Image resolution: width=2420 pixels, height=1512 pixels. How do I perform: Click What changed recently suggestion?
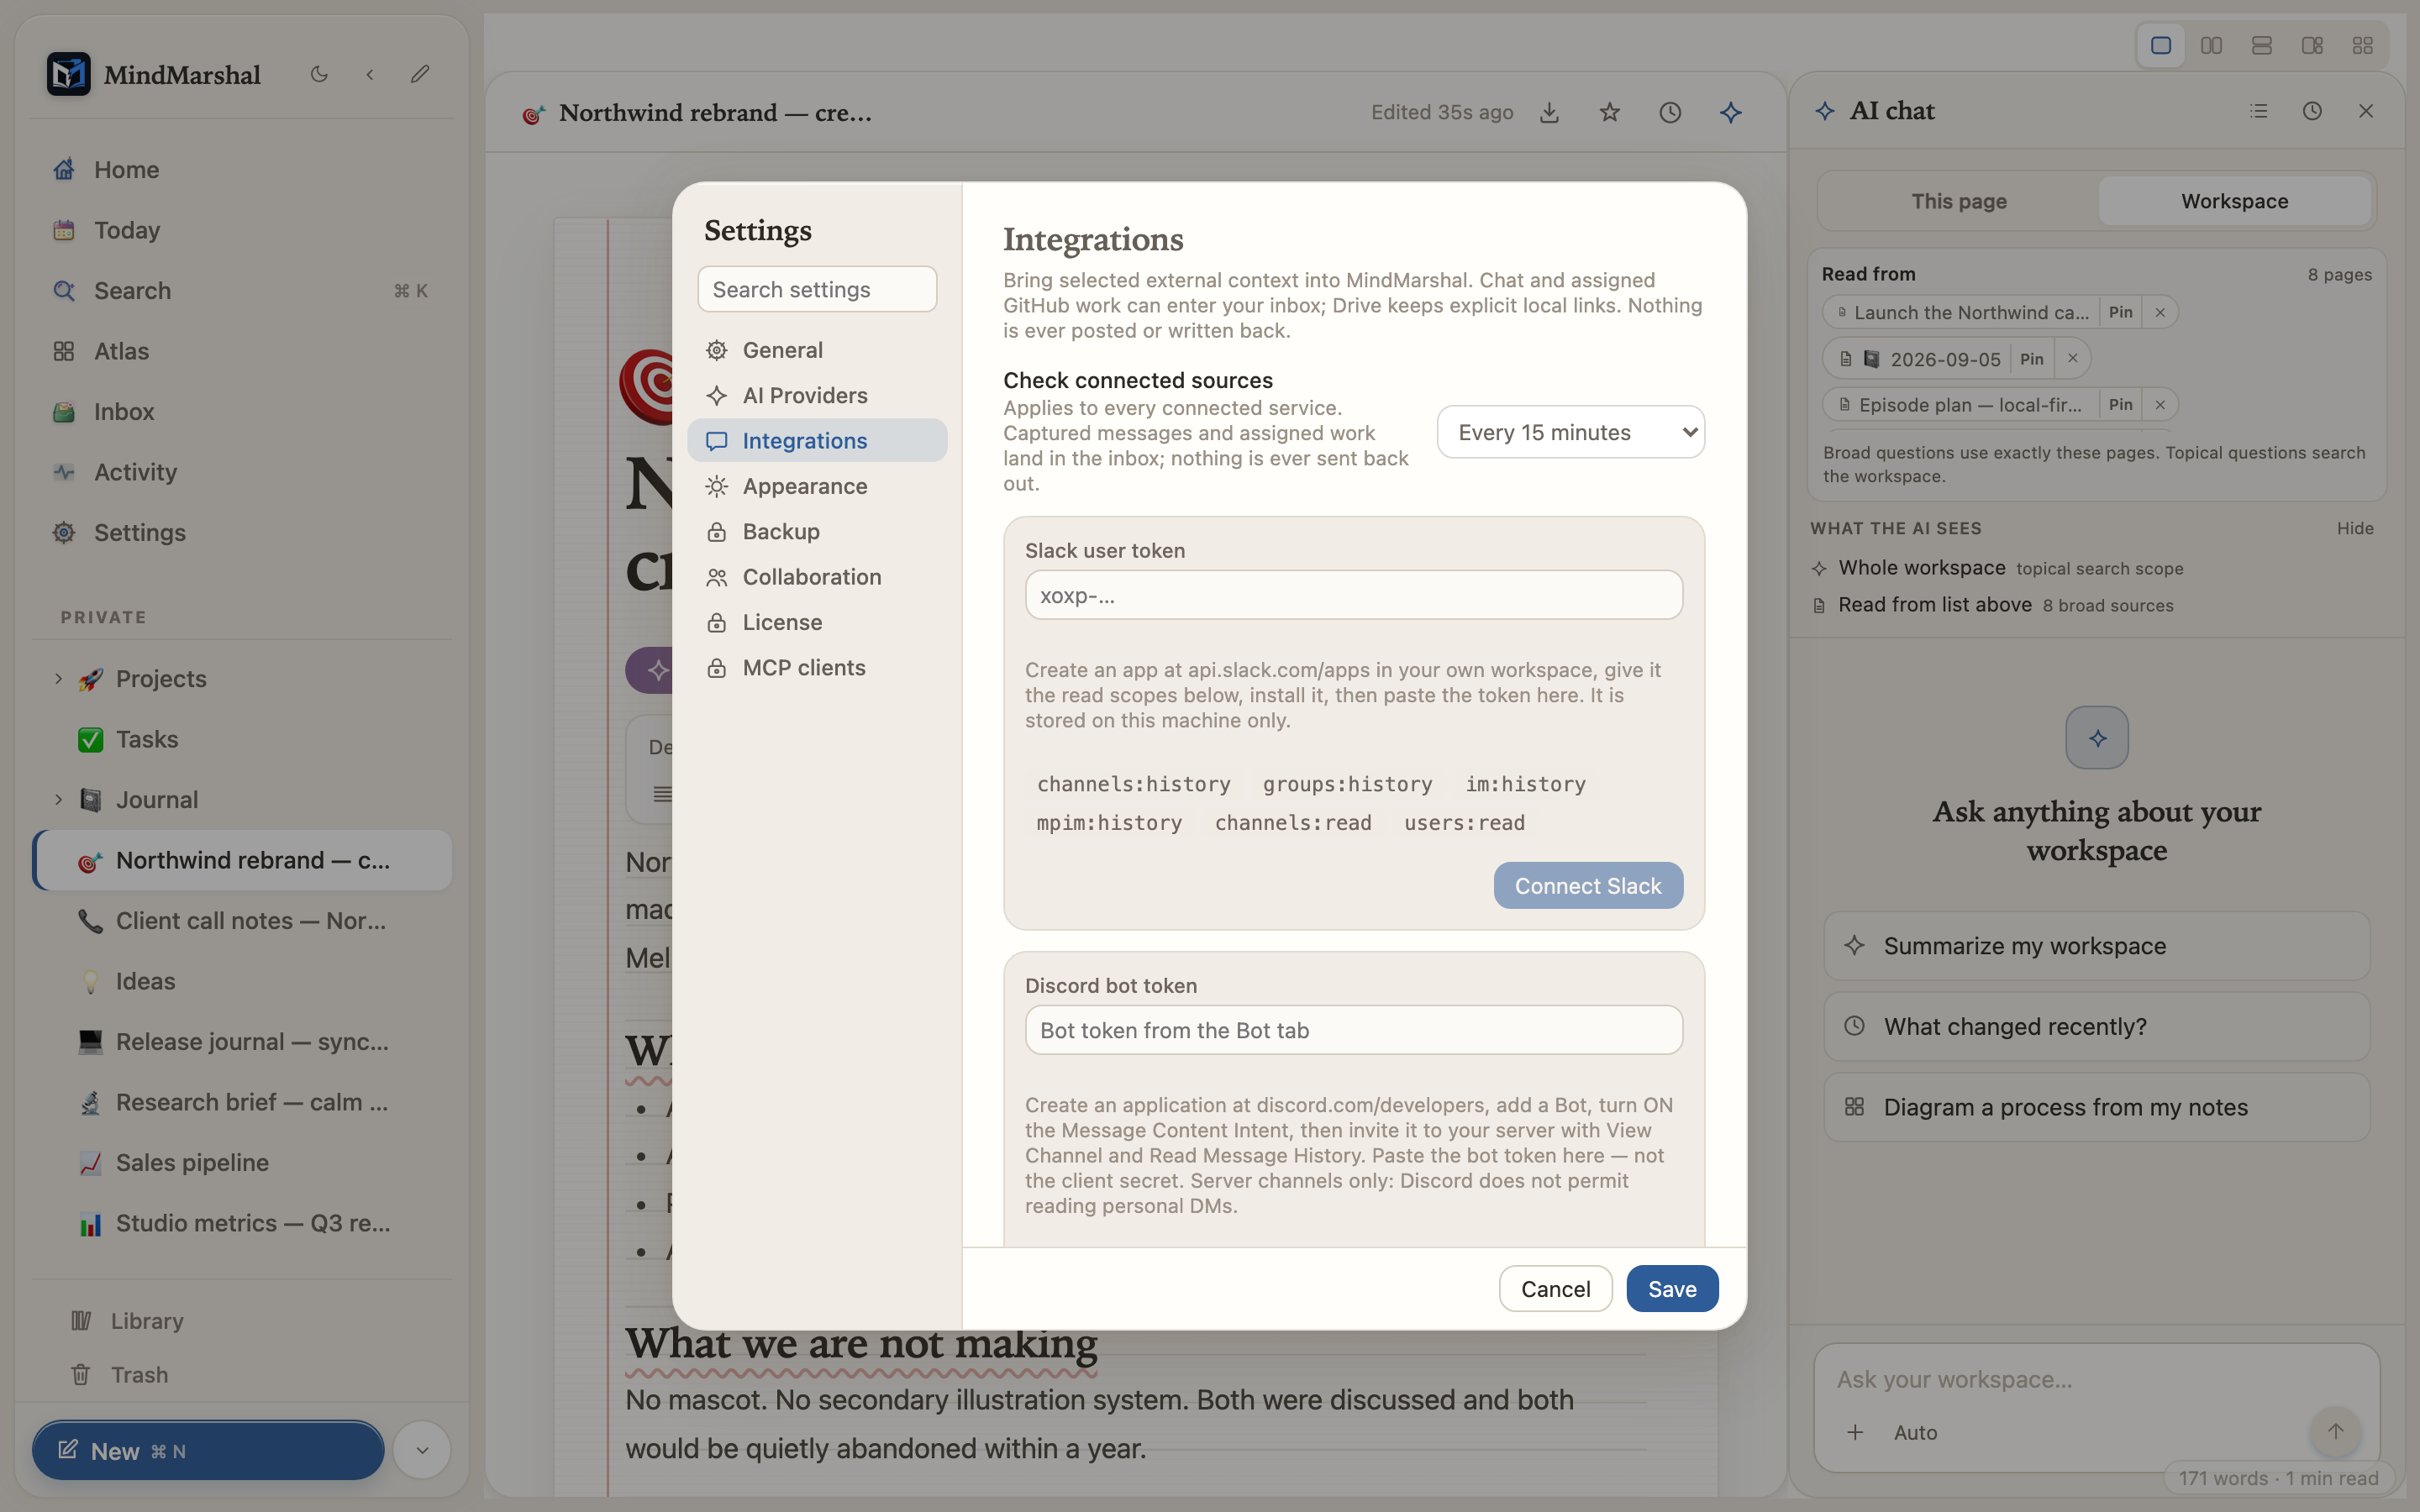pyautogui.click(x=2096, y=1026)
